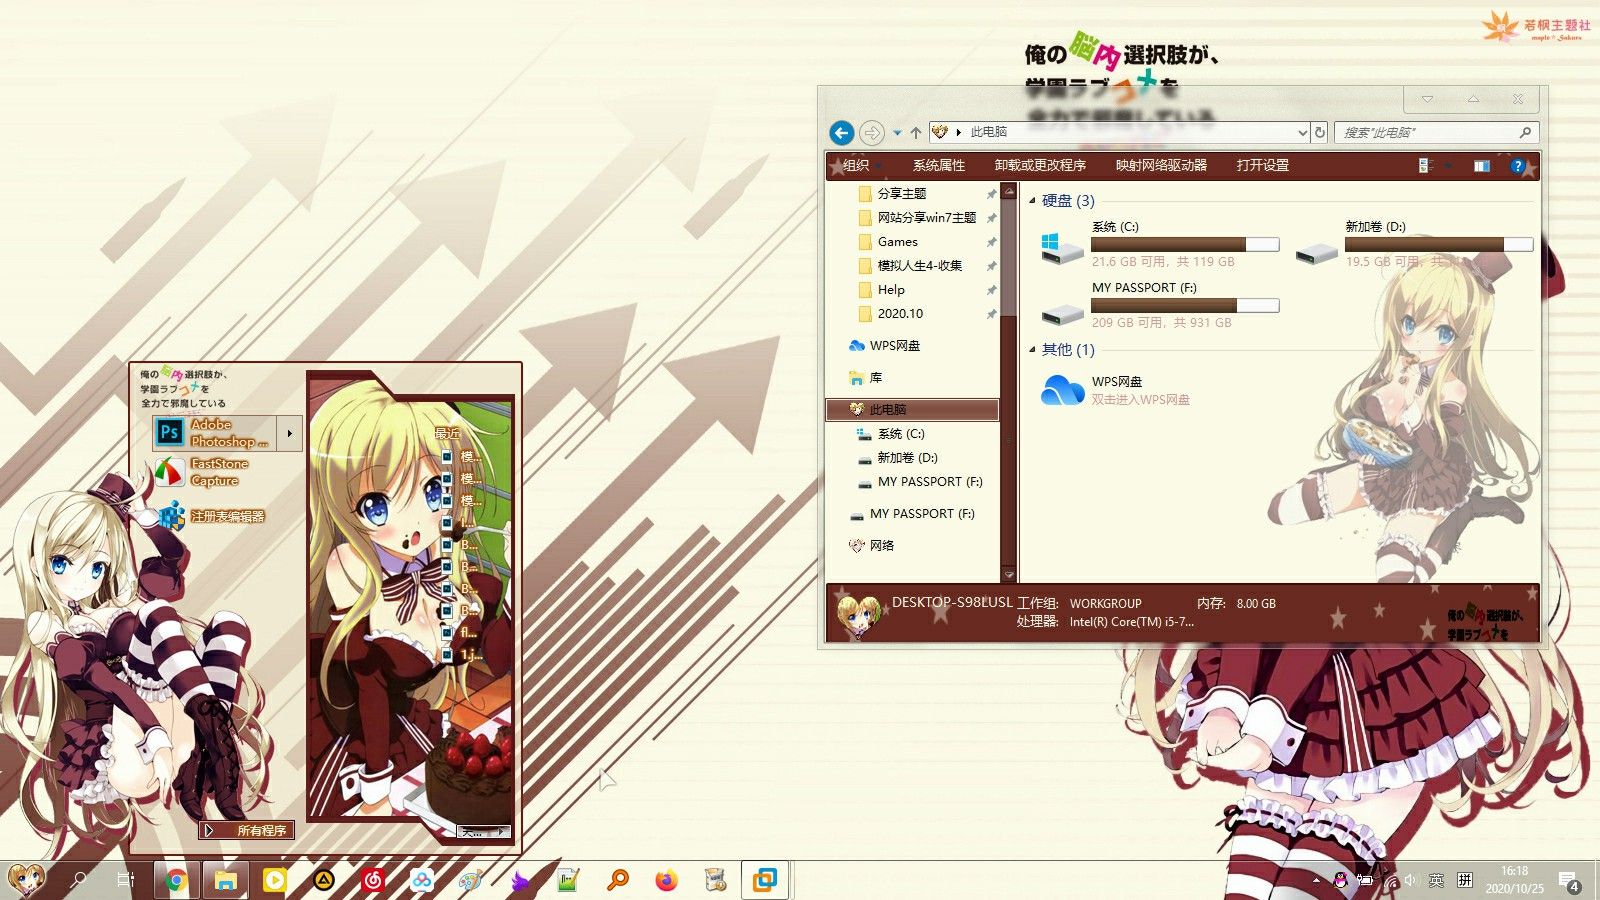Open the volume control in the tray
Image resolution: width=1600 pixels, height=900 pixels.
click(1411, 881)
